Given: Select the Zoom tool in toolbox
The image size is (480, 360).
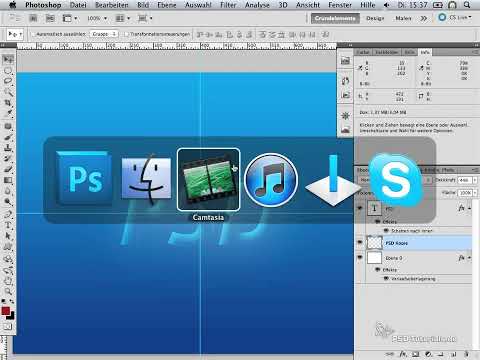Looking at the screenshot, I should click(x=8, y=292).
